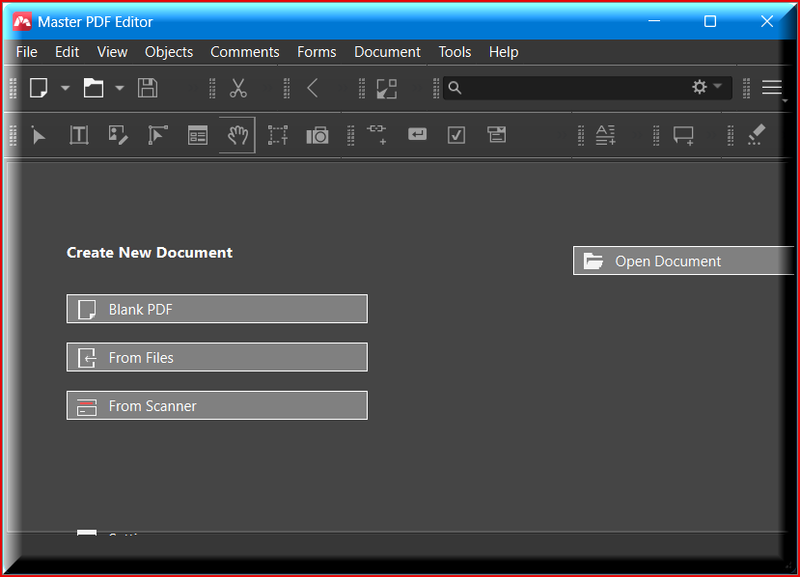The height and width of the screenshot is (577, 800).
Task: Open the Objects menu
Action: pos(169,52)
